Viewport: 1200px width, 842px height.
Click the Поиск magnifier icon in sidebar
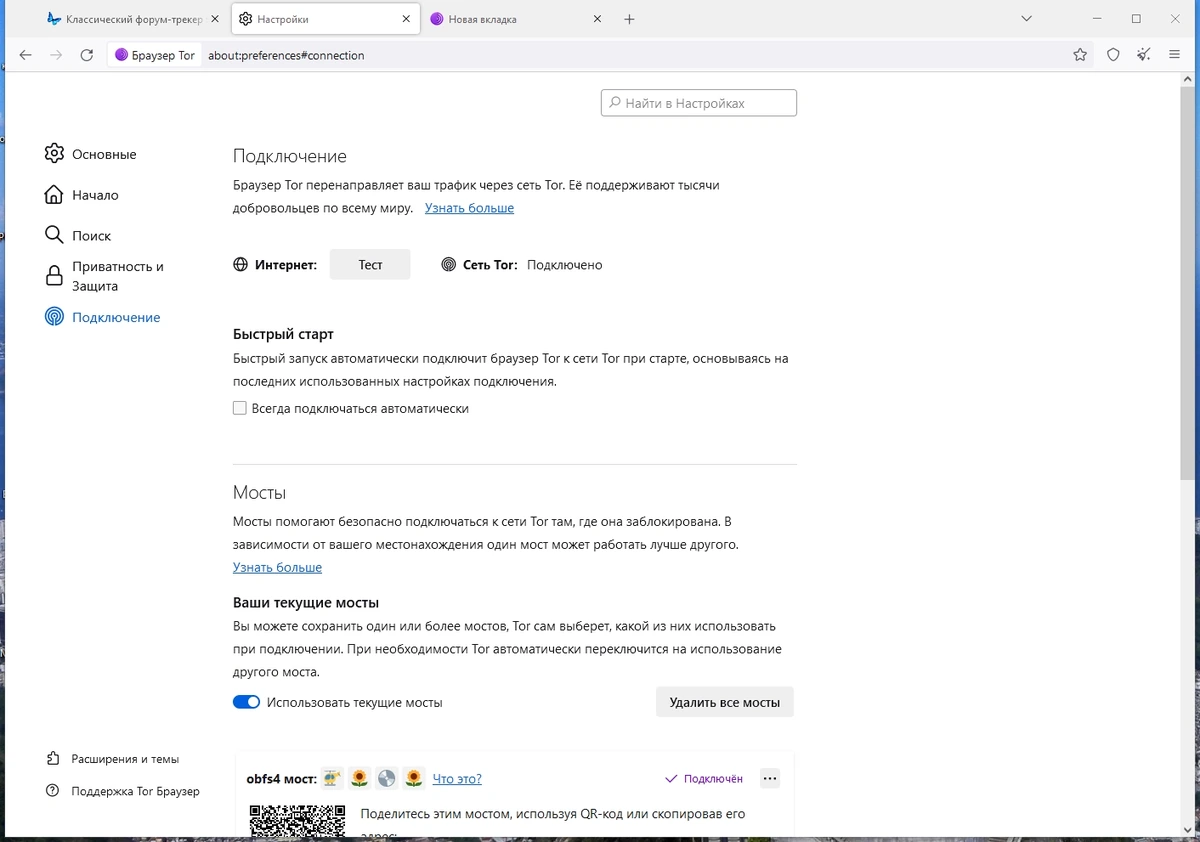(54, 235)
